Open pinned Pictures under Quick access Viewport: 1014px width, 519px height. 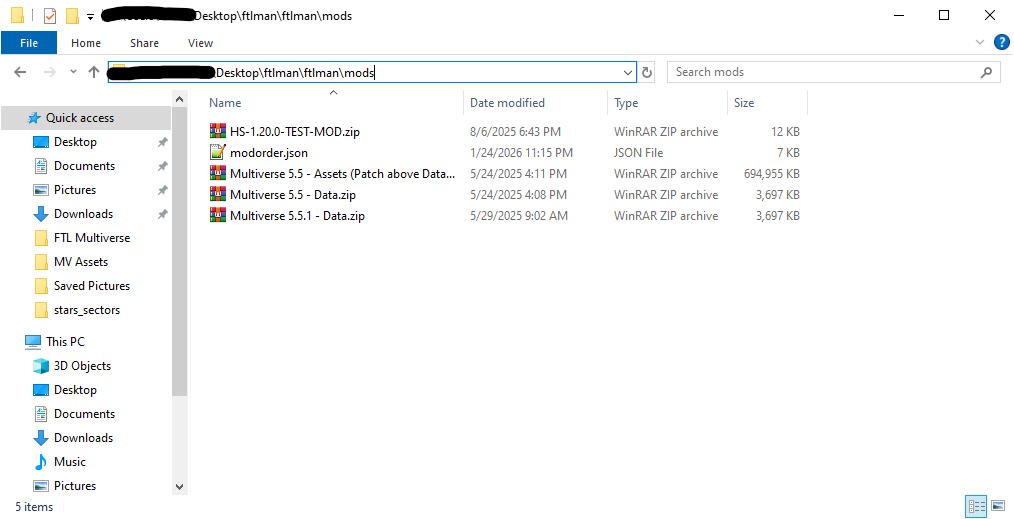tap(65, 189)
